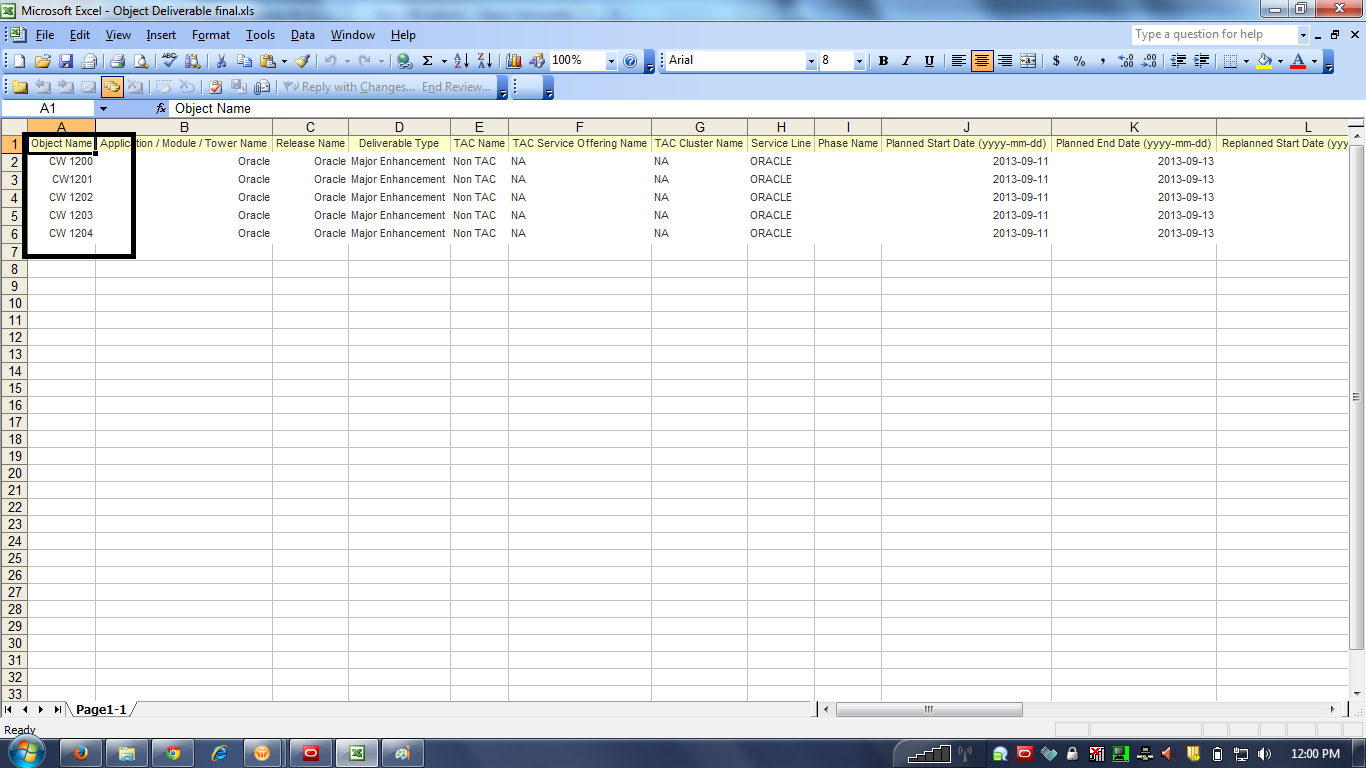Open the font size dropdown
The height and width of the screenshot is (768, 1366).
[x=859, y=61]
